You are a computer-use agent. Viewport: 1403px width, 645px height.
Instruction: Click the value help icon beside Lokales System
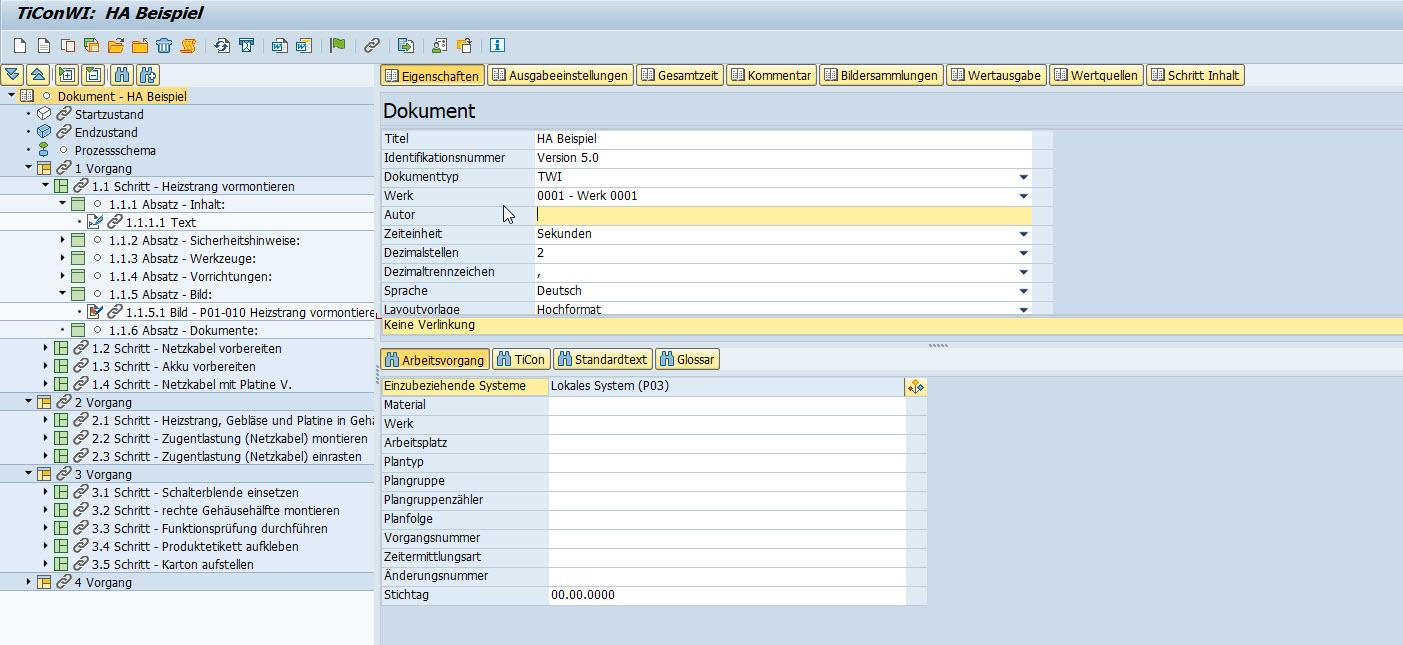(915, 387)
